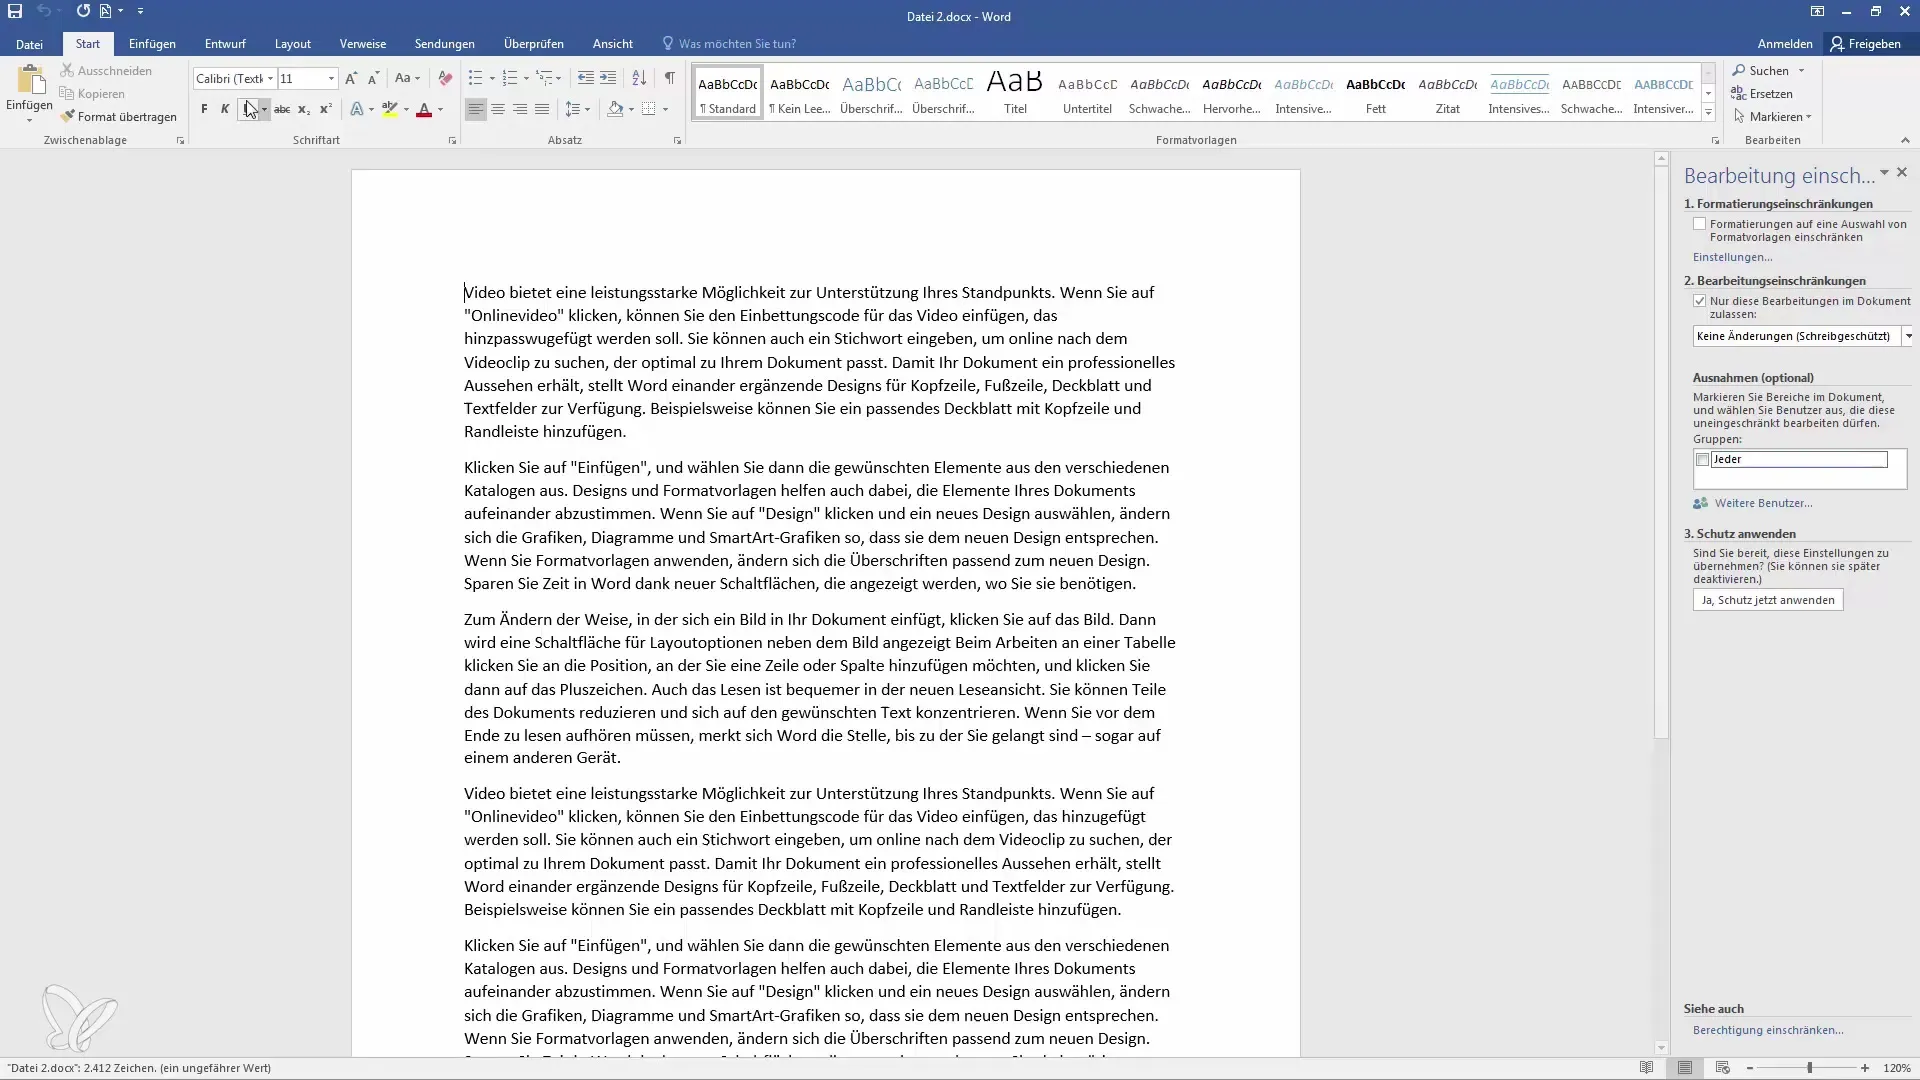This screenshot has height=1080, width=1920.
Task: Collapse the ribbon with the arrow
Action: (x=1905, y=141)
